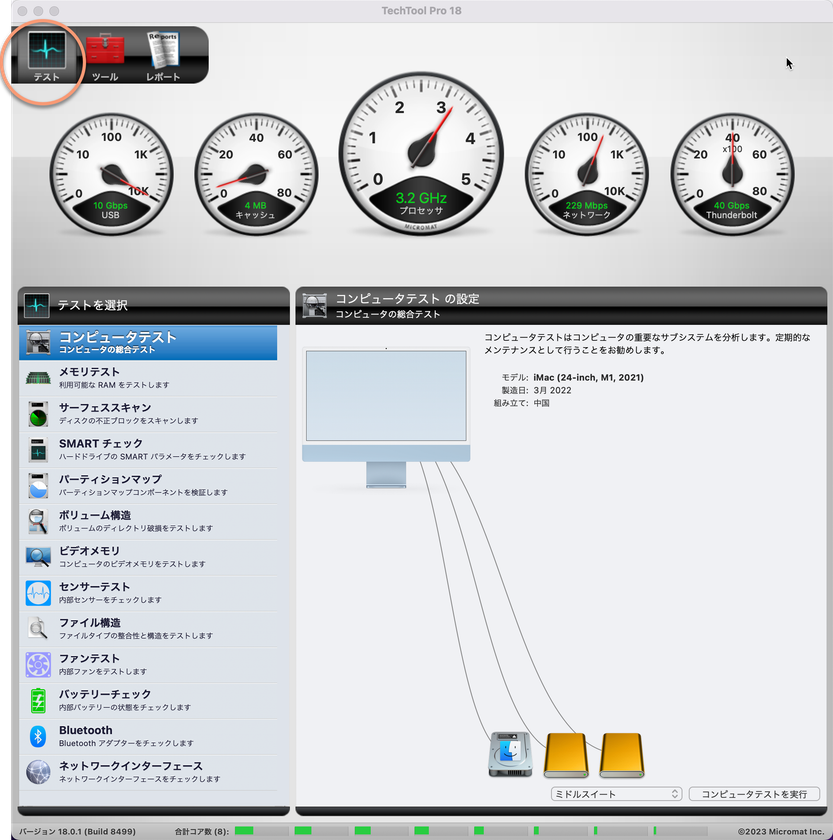Select the パーティションマップ icon
This screenshot has height=840, width=833.
pyautogui.click(x=38, y=485)
